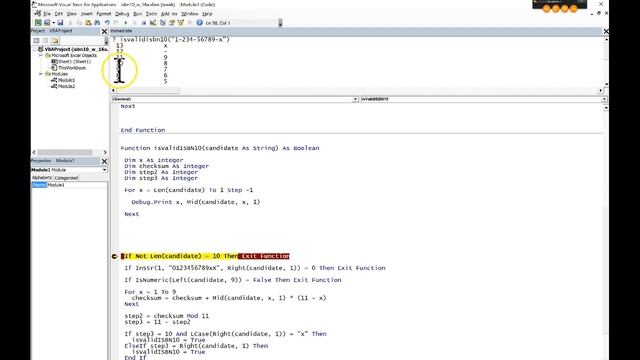Click View Code icon in Project pane

pyautogui.click(x=36, y=40)
